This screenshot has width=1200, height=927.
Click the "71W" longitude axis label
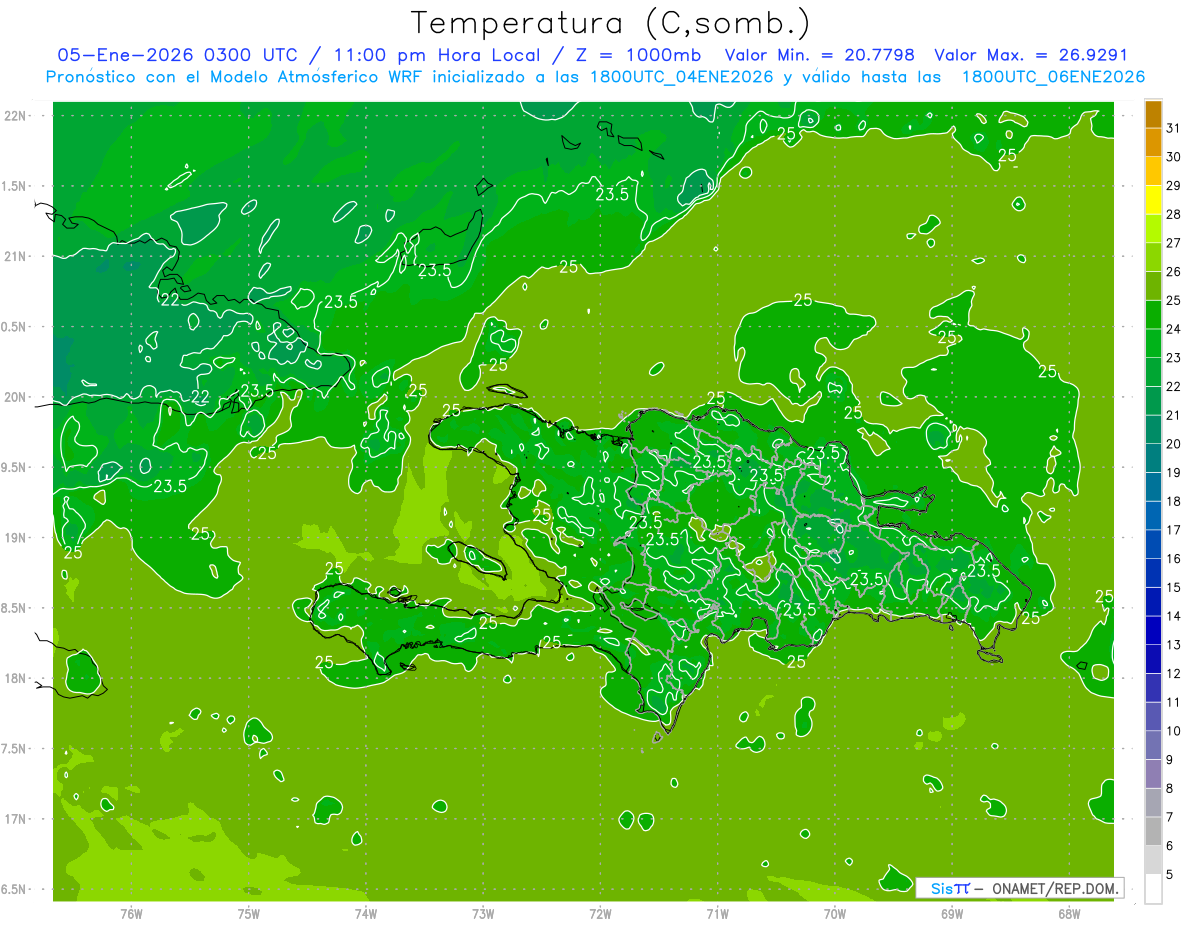point(717,913)
